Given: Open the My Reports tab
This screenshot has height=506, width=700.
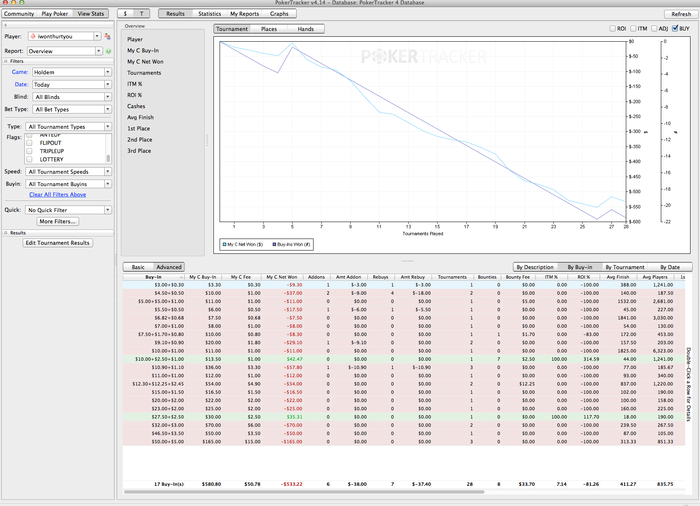Looking at the screenshot, I should coord(244,14).
